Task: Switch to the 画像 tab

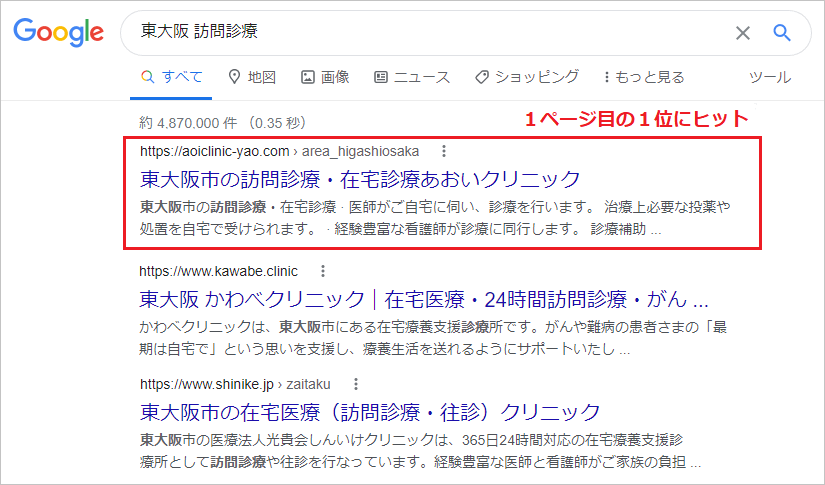Action: [x=325, y=77]
